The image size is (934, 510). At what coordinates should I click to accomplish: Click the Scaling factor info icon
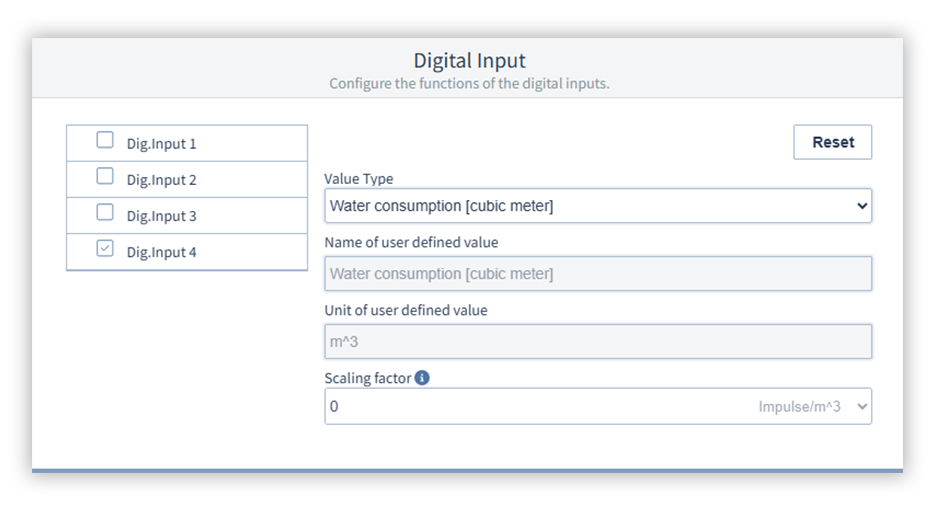[x=422, y=378]
